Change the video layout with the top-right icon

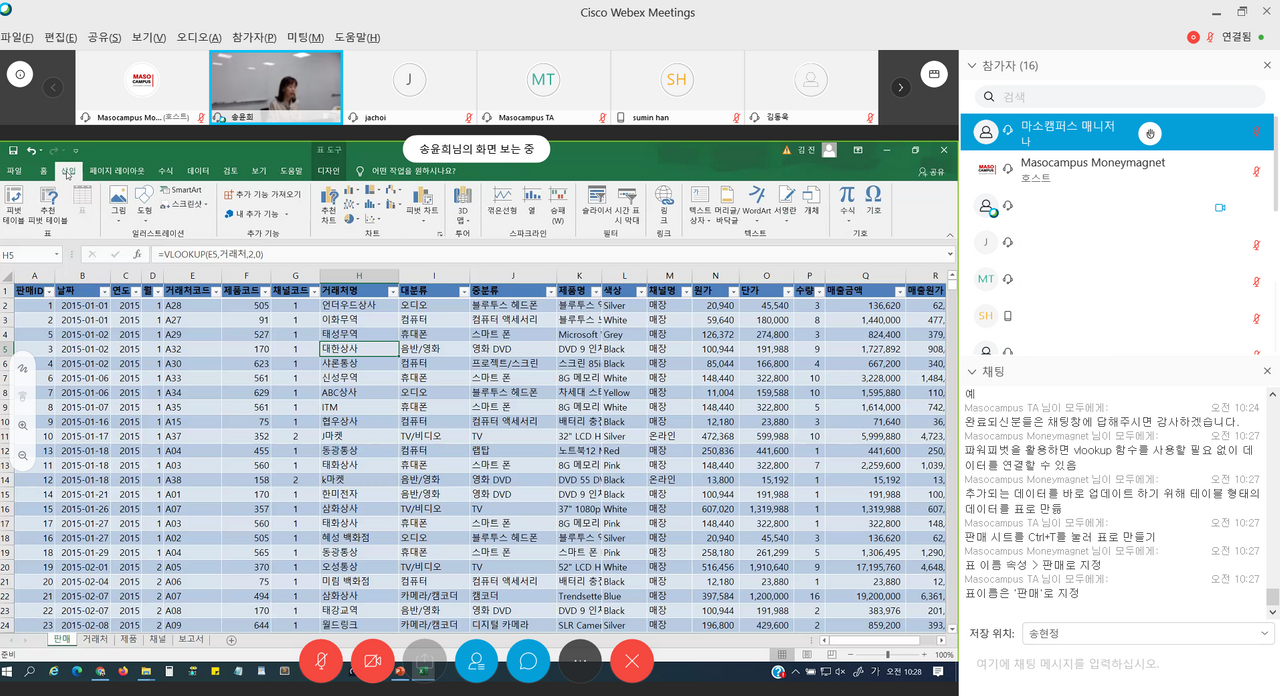[934, 74]
